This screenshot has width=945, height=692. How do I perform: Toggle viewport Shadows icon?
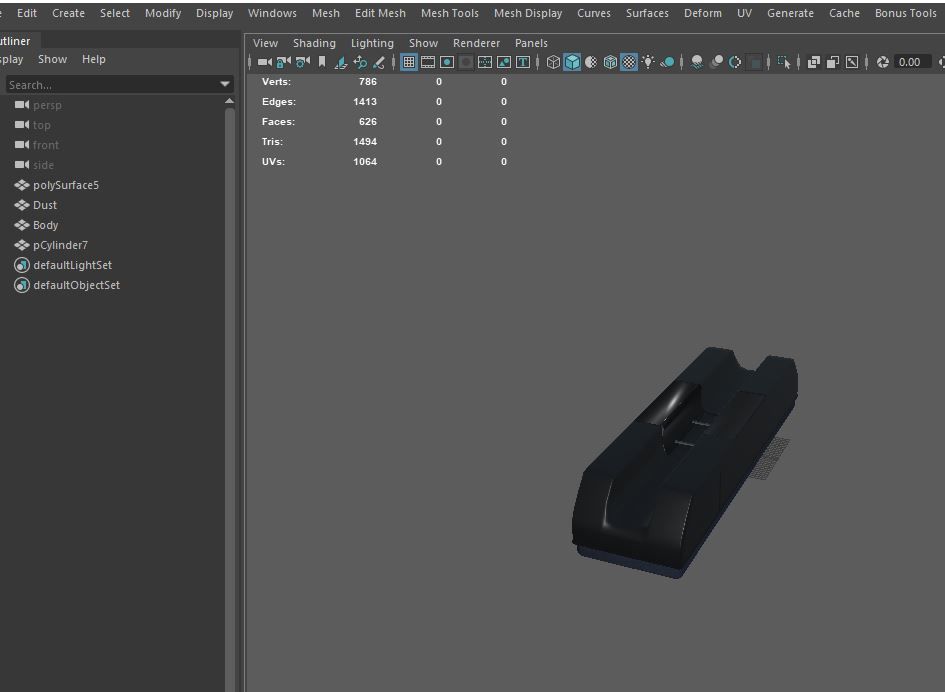[x=667, y=61]
